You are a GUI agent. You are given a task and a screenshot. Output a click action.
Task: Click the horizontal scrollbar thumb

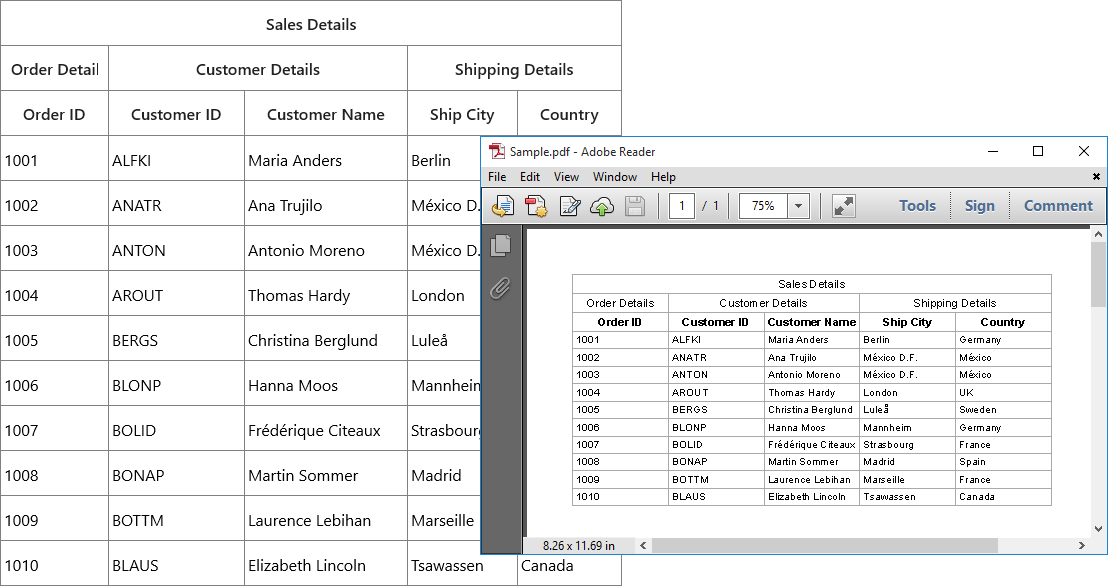point(824,545)
